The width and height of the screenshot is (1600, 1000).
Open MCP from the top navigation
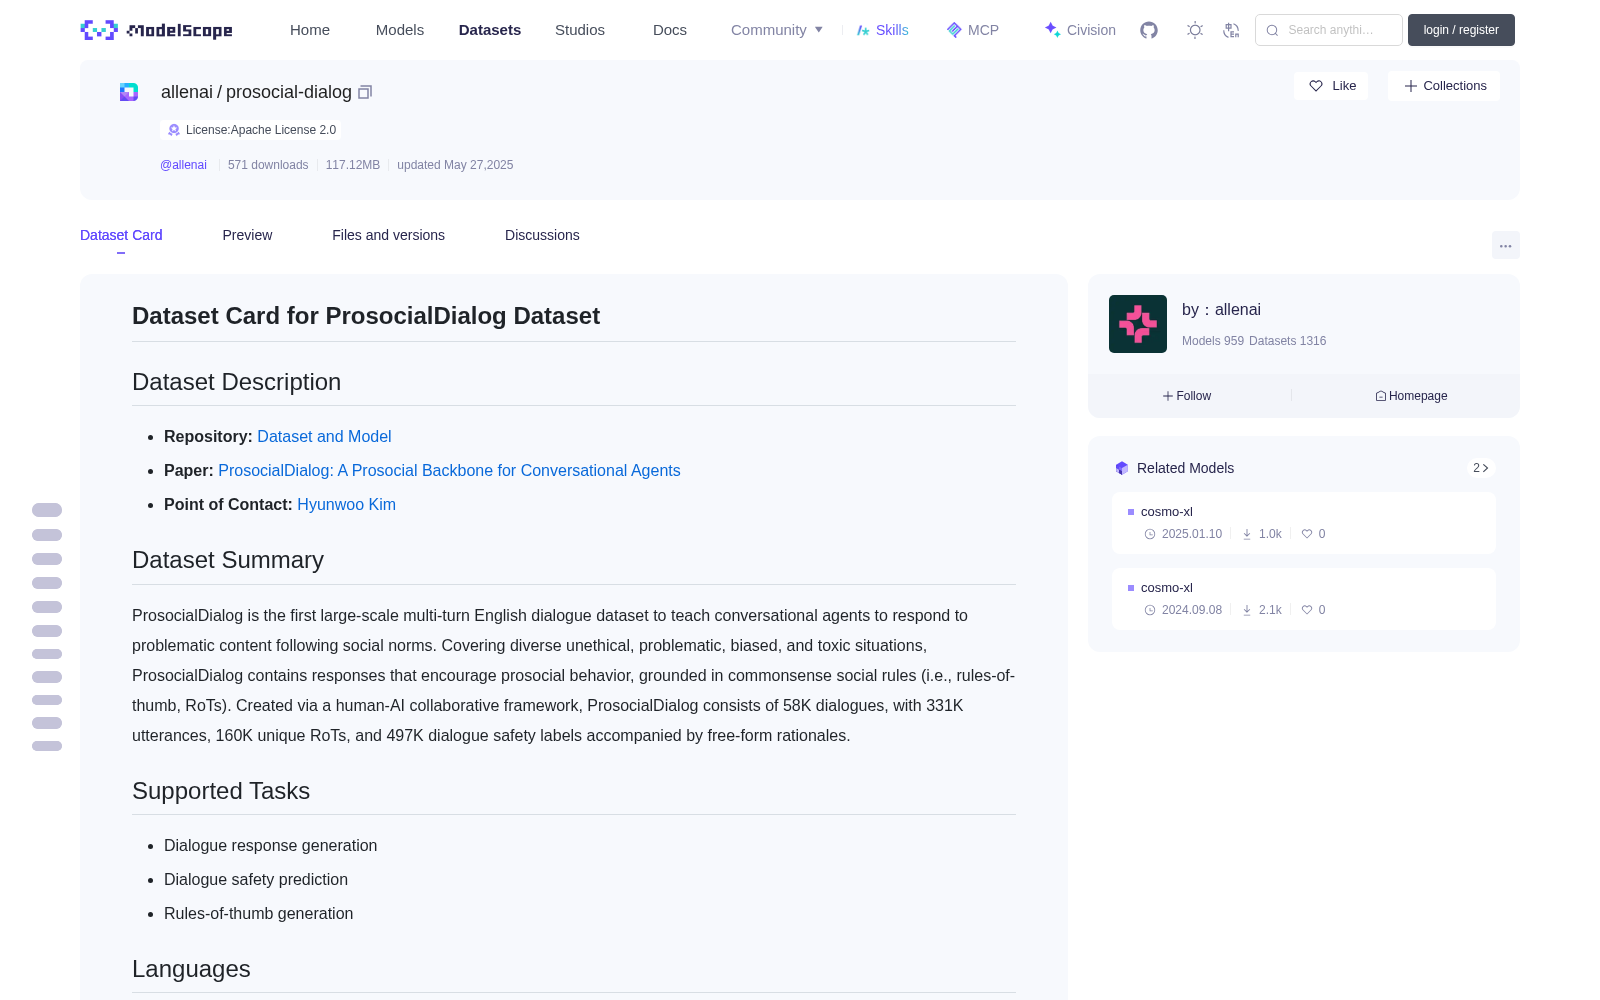[x=973, y=30]
